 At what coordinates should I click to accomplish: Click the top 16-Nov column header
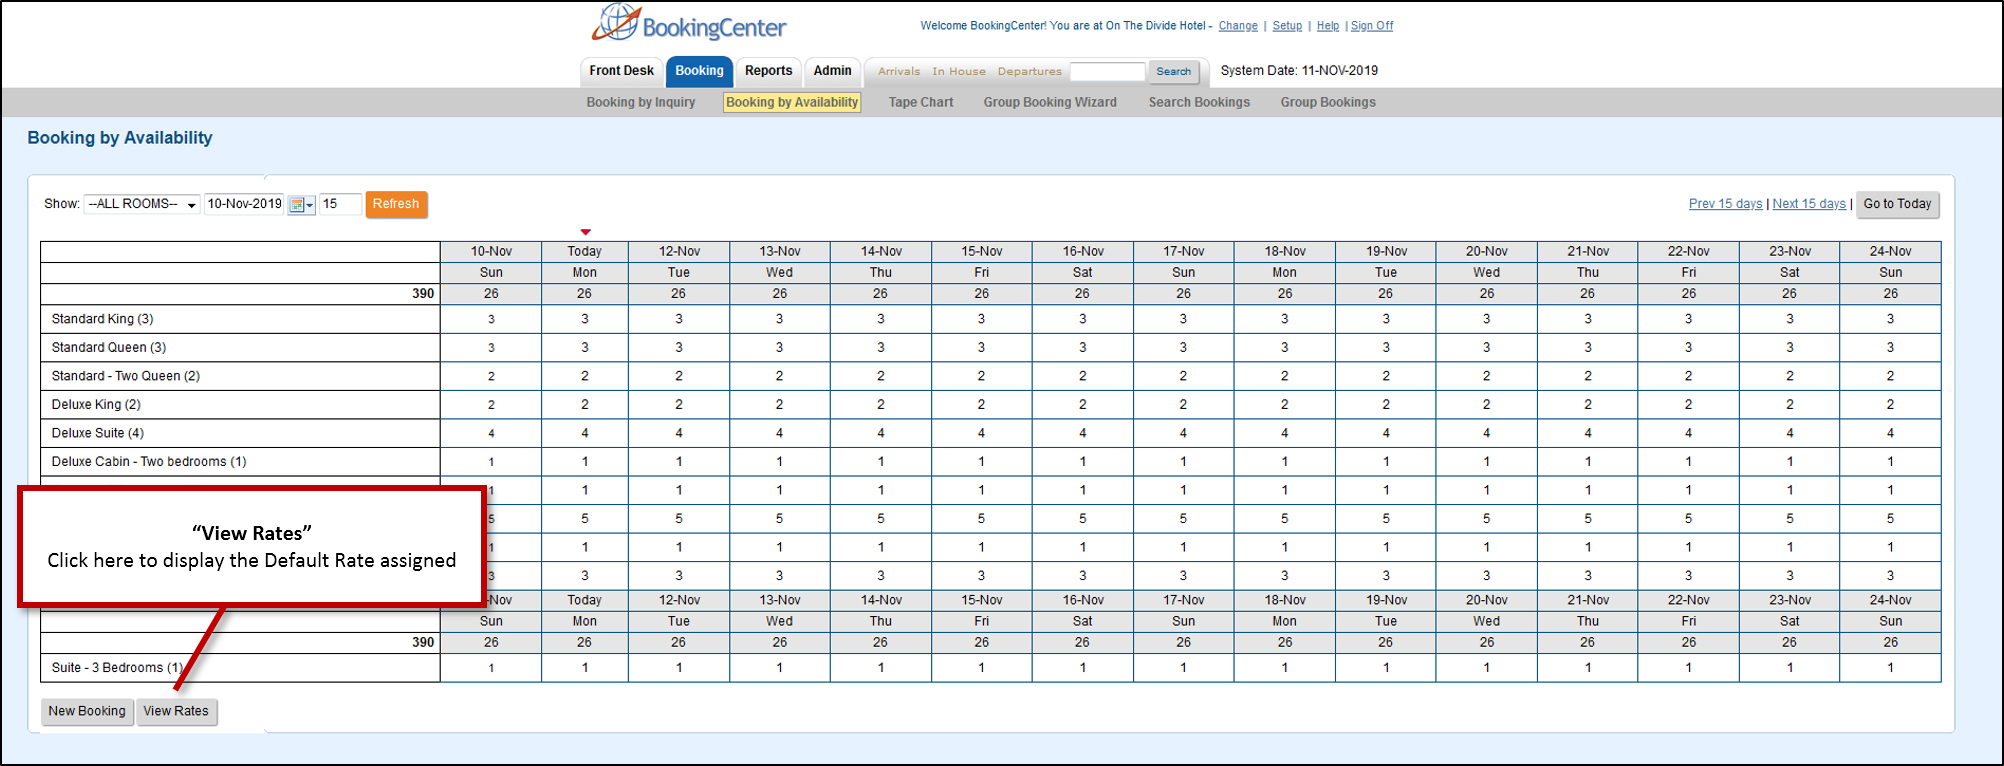click(1083, 251)
